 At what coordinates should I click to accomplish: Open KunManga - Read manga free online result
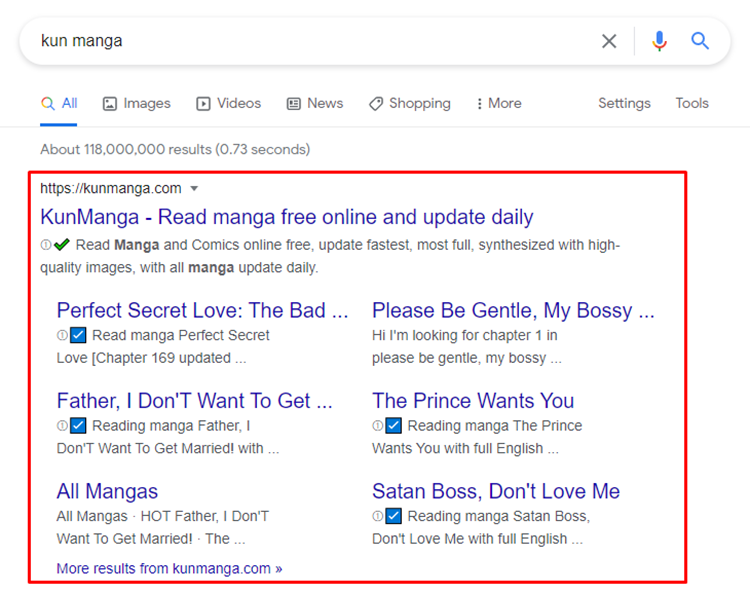point(287,217)
